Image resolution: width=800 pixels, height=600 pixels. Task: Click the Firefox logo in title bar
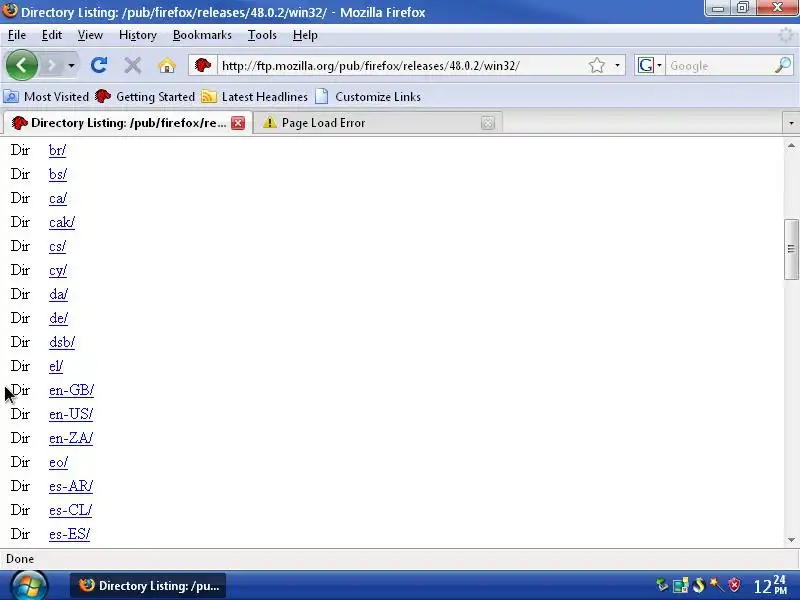pos(10,10)
